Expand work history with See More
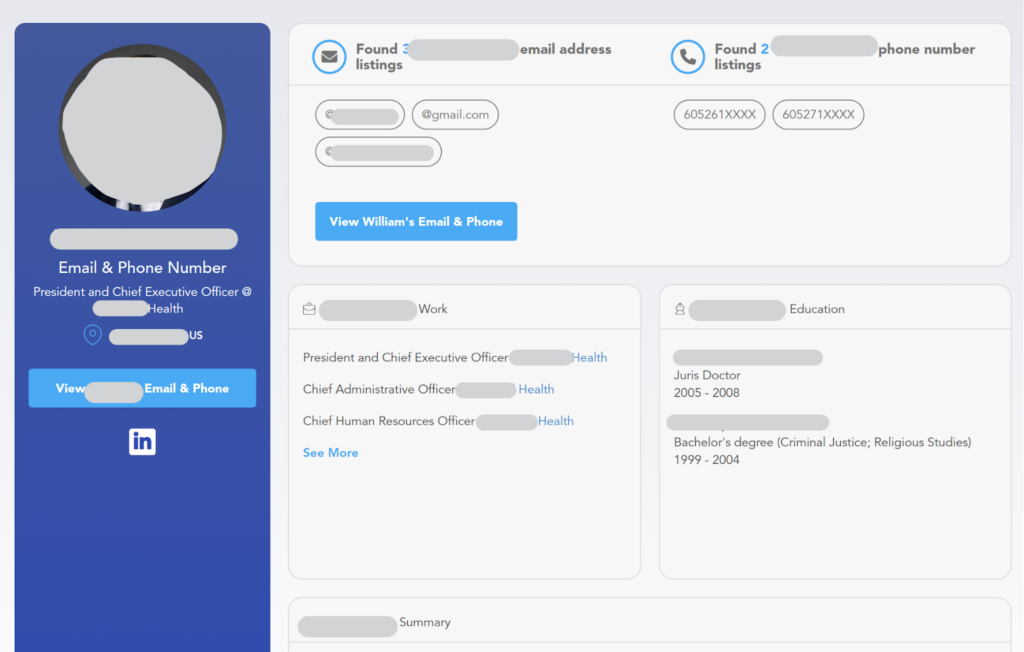The height and width of the screenshot is (652, 1024). 330,452
